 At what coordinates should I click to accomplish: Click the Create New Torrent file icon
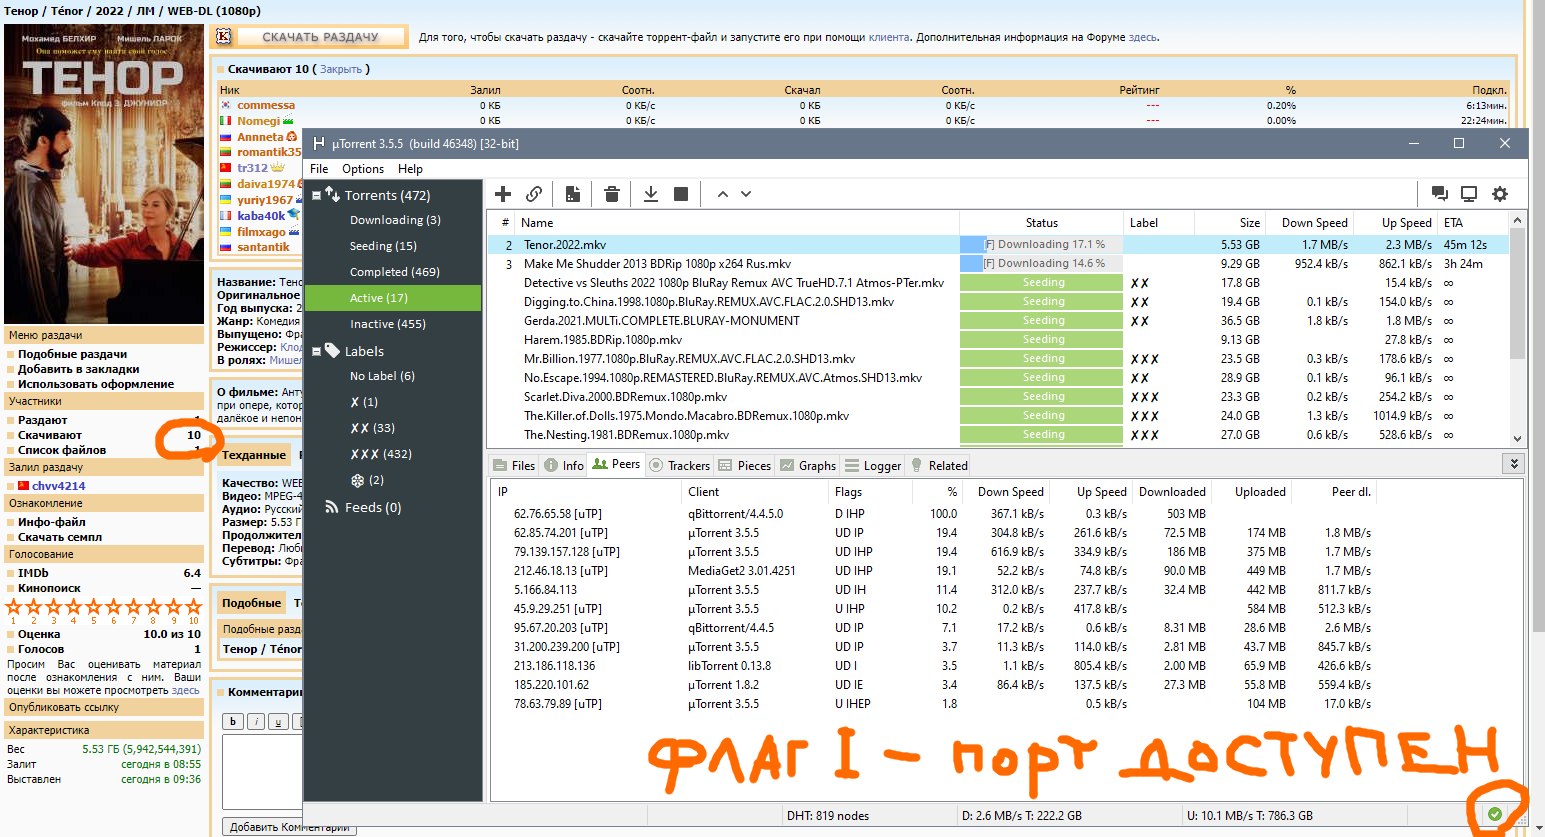click(x=573, y=194)
